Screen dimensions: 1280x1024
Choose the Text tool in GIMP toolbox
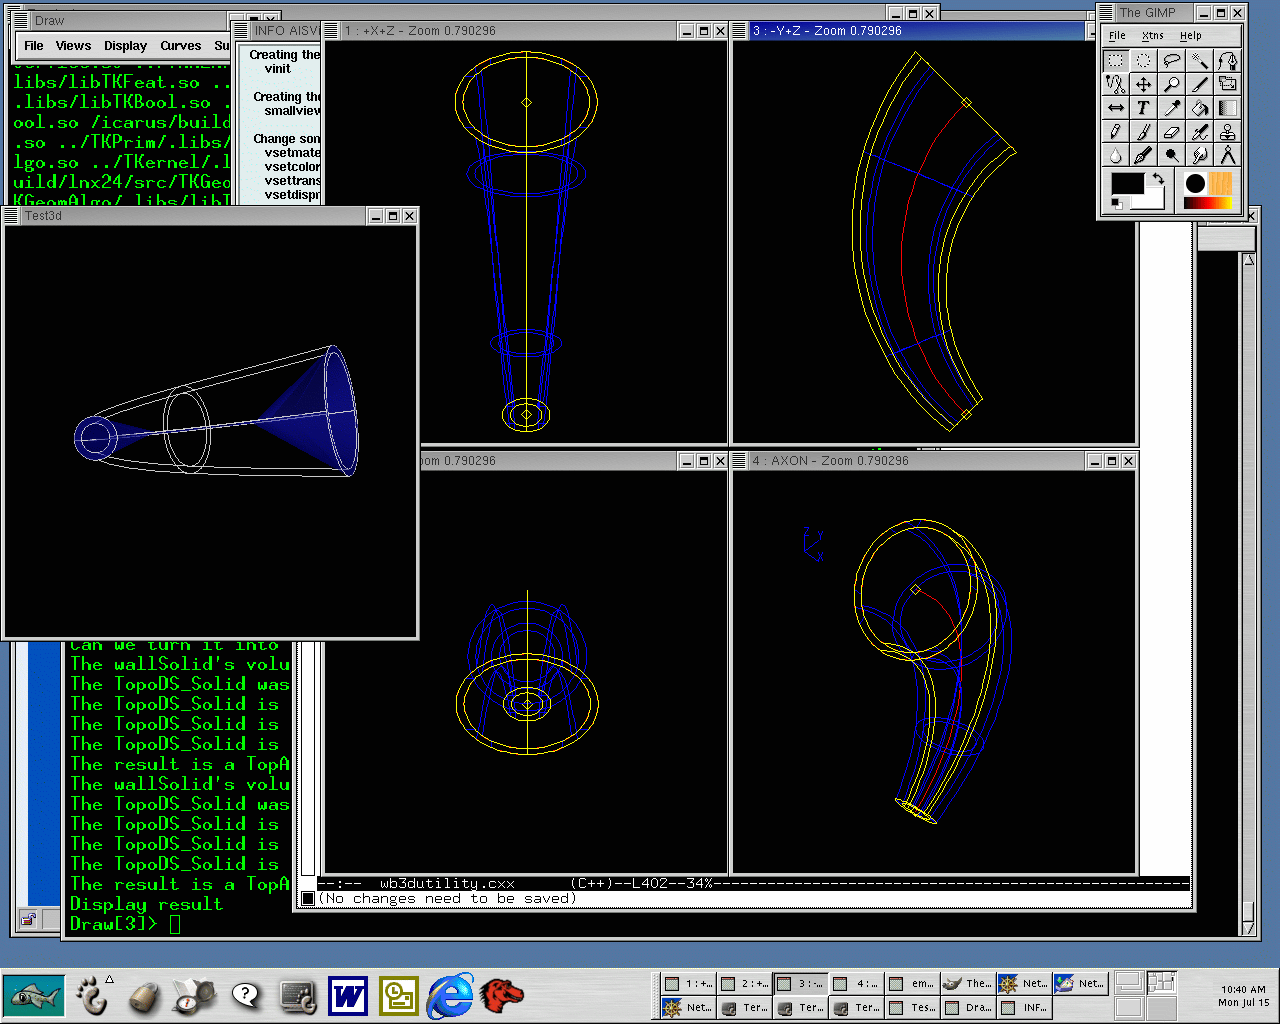(1143, 108)
